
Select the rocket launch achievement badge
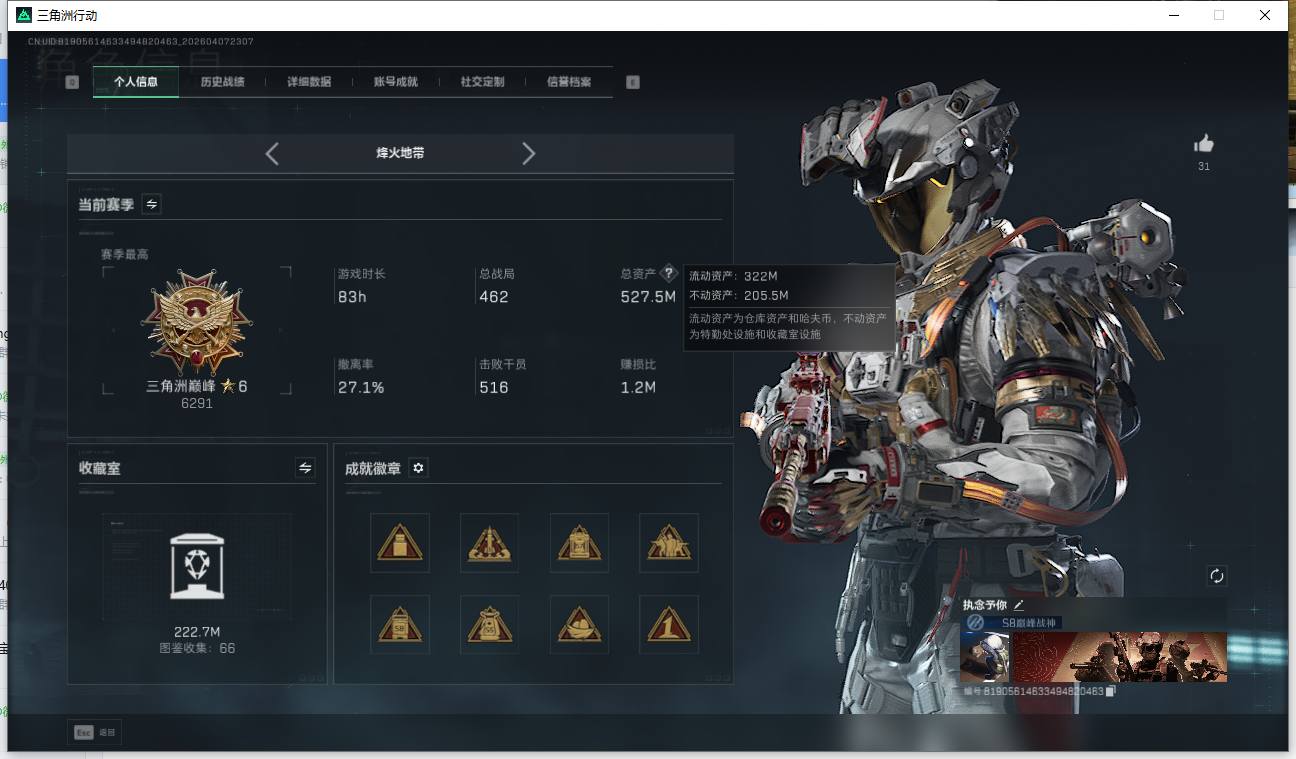[x=490, y=543]
